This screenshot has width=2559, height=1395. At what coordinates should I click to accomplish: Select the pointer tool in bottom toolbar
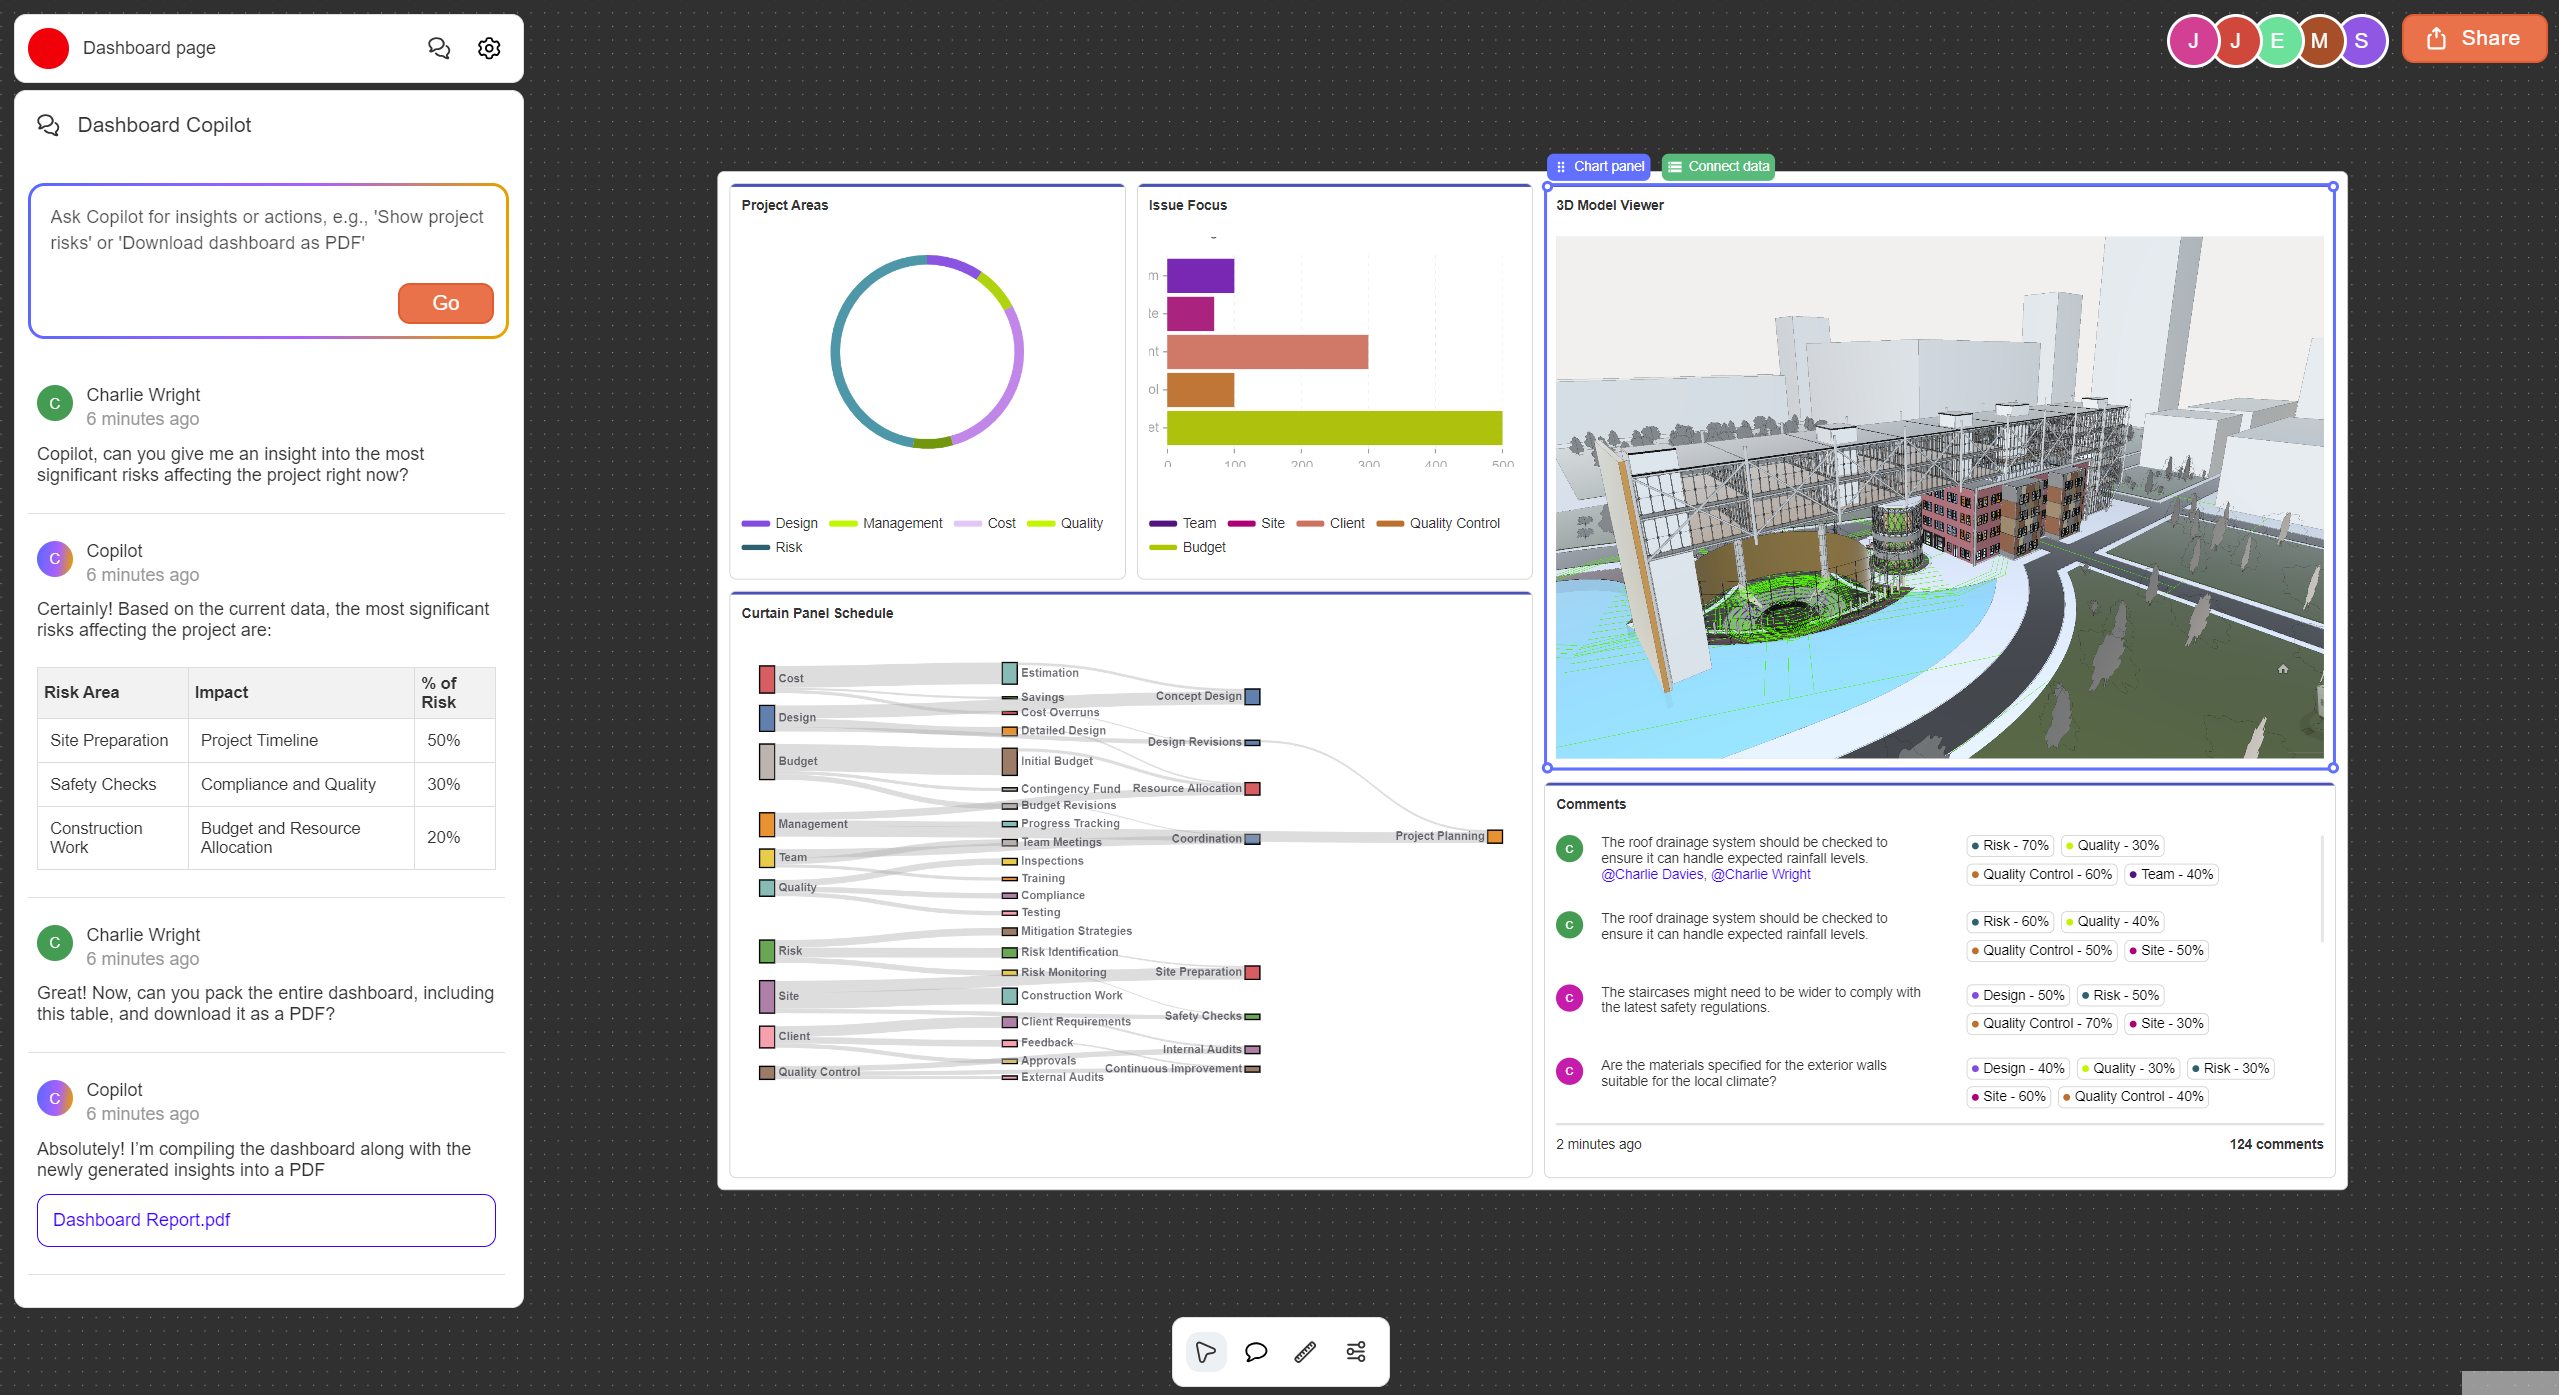pyautogui.click(x=1206, y=1352)
